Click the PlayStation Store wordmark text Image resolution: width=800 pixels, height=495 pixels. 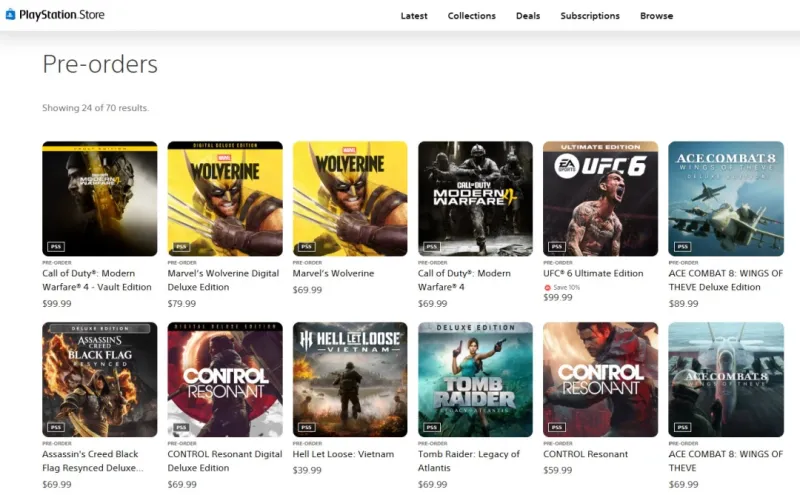pyautogui.click(x=62, y=15)
